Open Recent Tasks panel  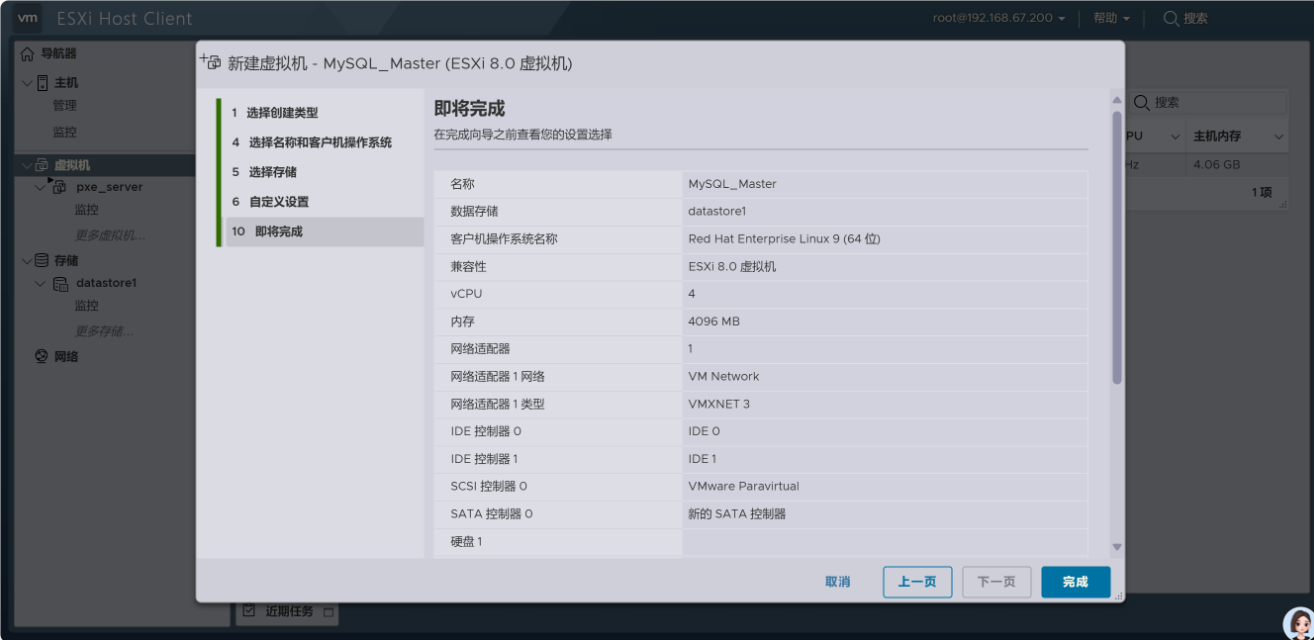(x=288, y=611)
